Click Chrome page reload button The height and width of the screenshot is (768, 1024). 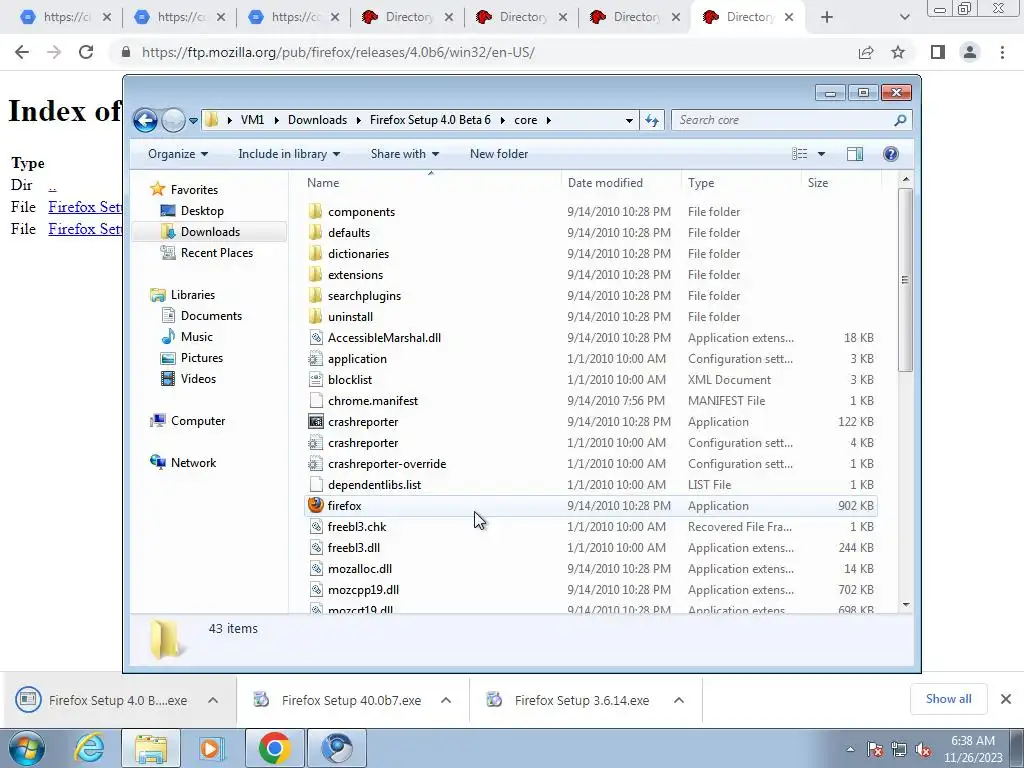(86, 52)
